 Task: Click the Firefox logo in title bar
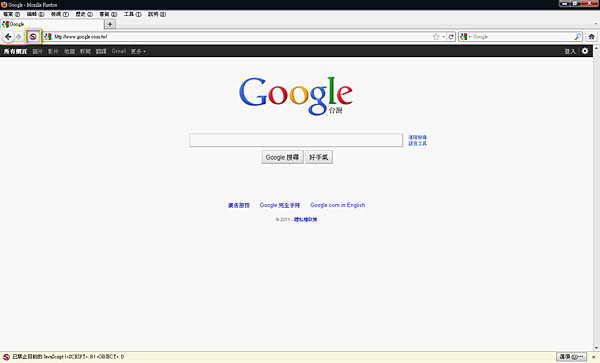(x=4, y=5)
